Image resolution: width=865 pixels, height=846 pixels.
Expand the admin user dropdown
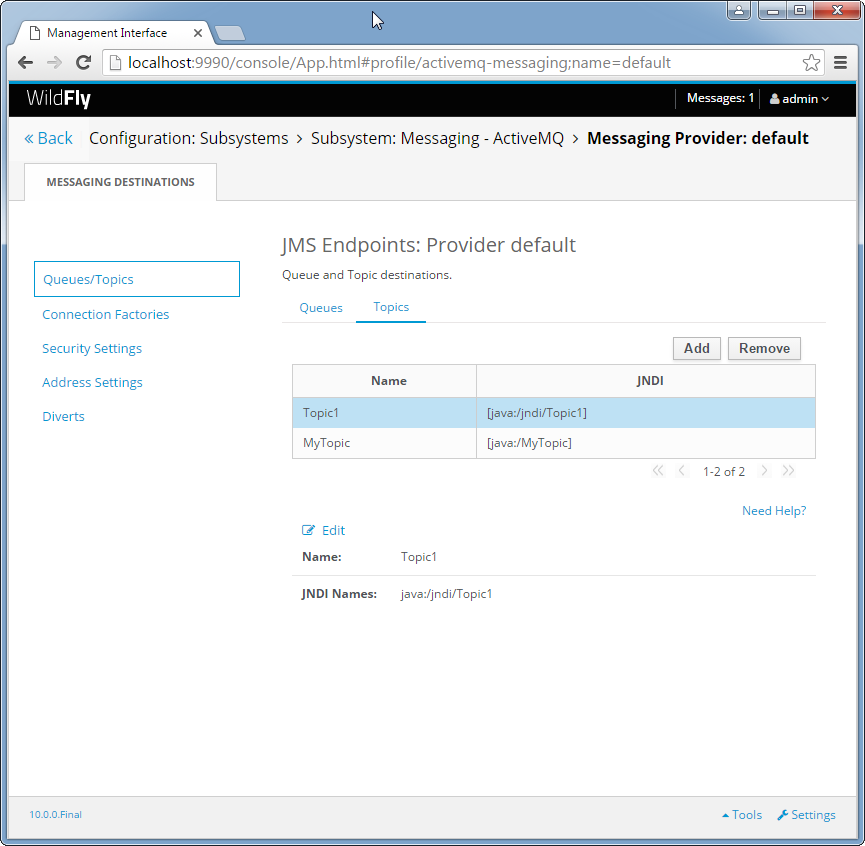799,99
